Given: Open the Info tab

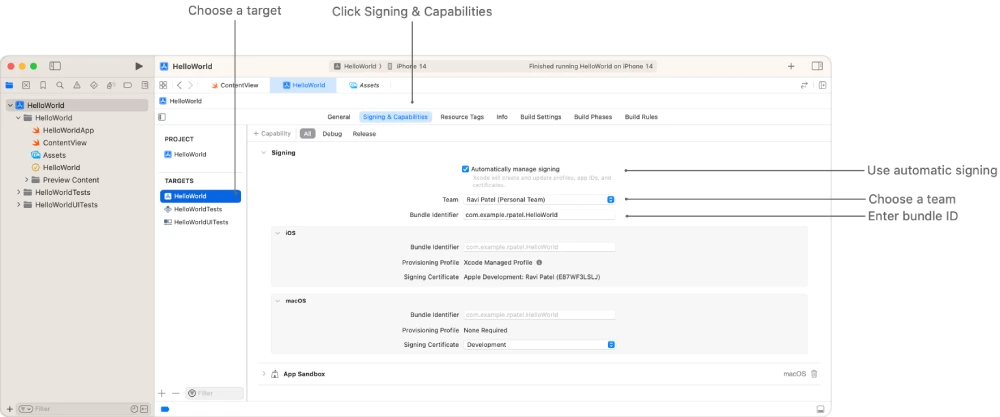Looking at the screenshot, I should pyautogui.click(x=502, y=117).
